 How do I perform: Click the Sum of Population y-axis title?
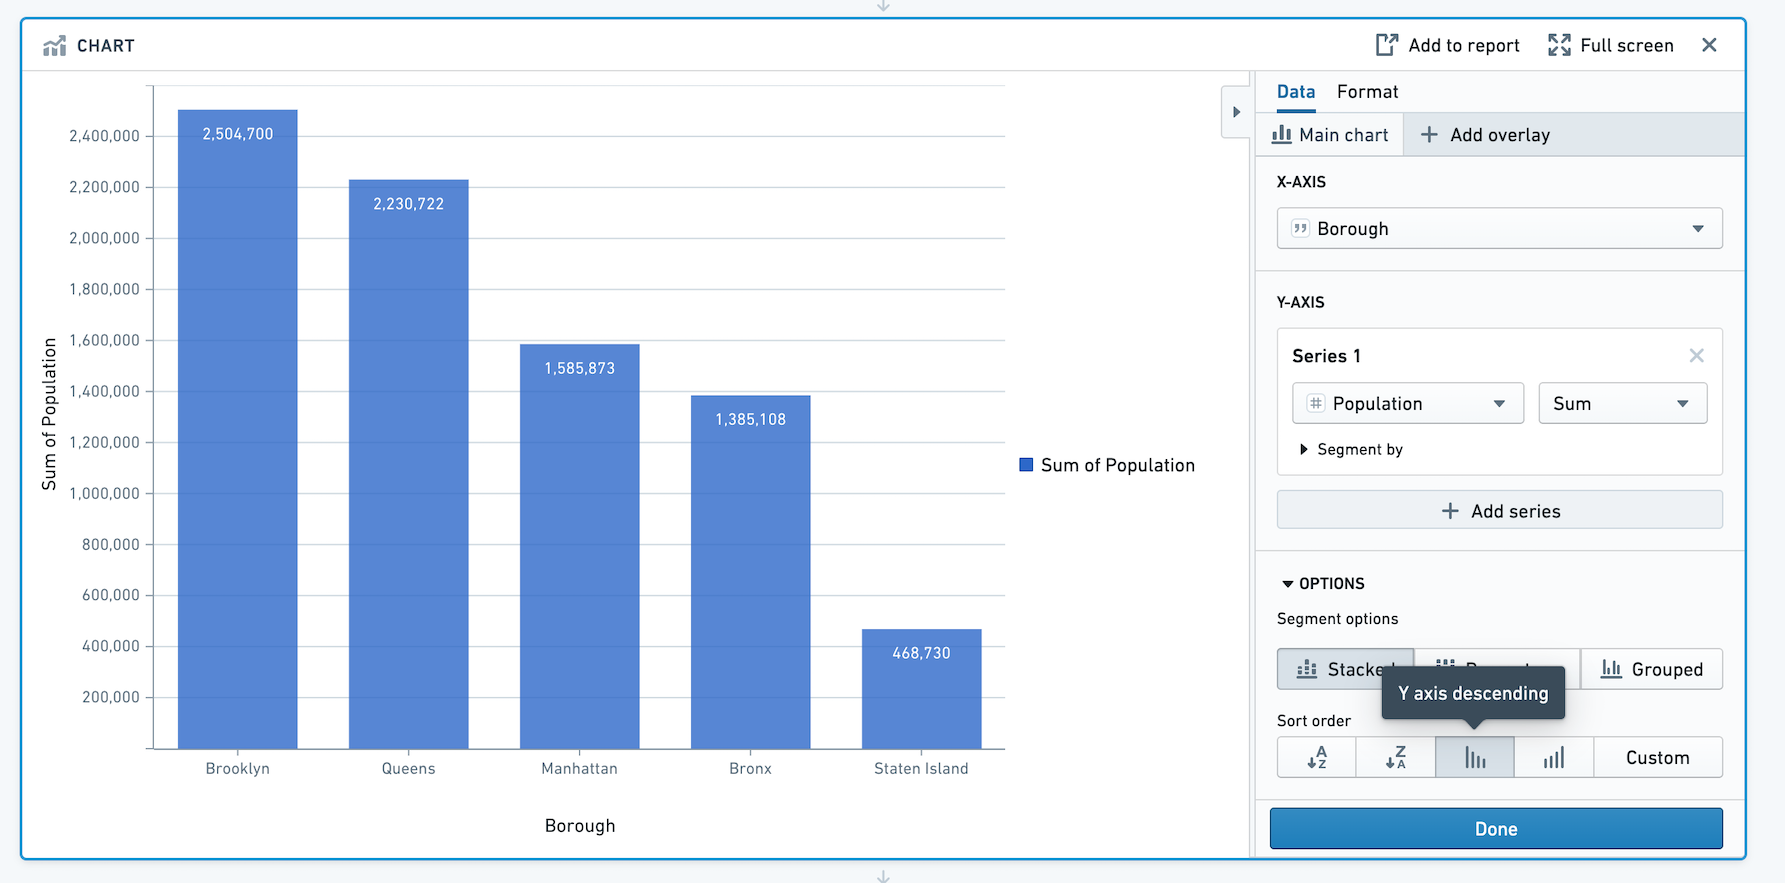click(x=49, y=414)
